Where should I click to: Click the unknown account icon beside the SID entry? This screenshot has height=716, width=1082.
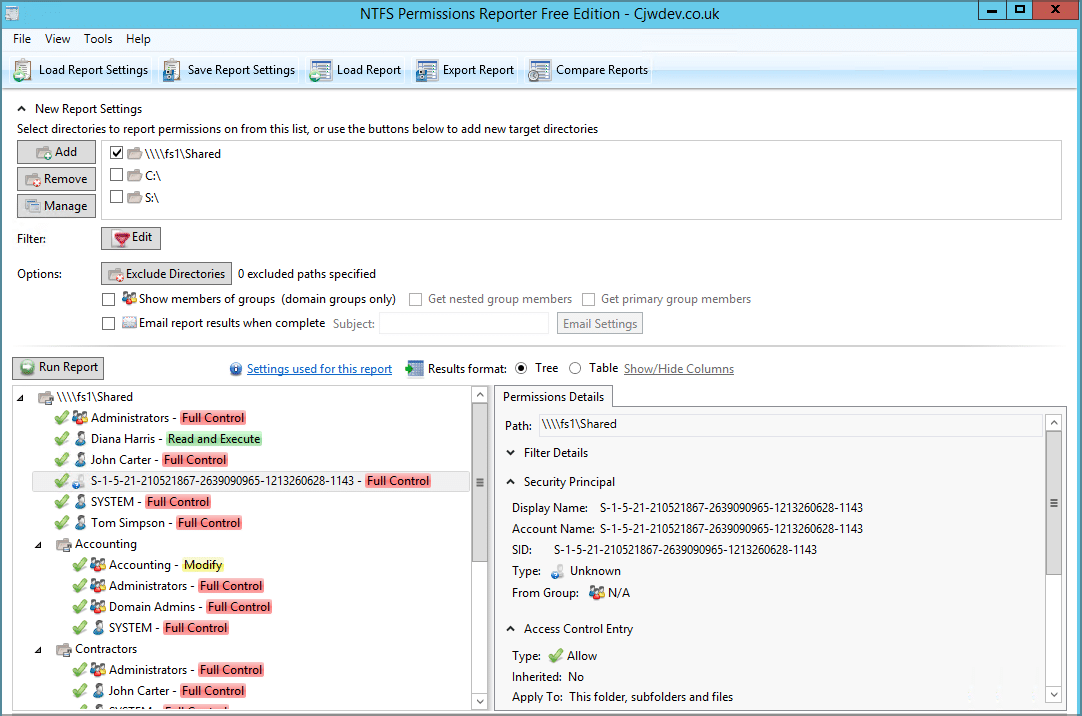coord(79,481)
